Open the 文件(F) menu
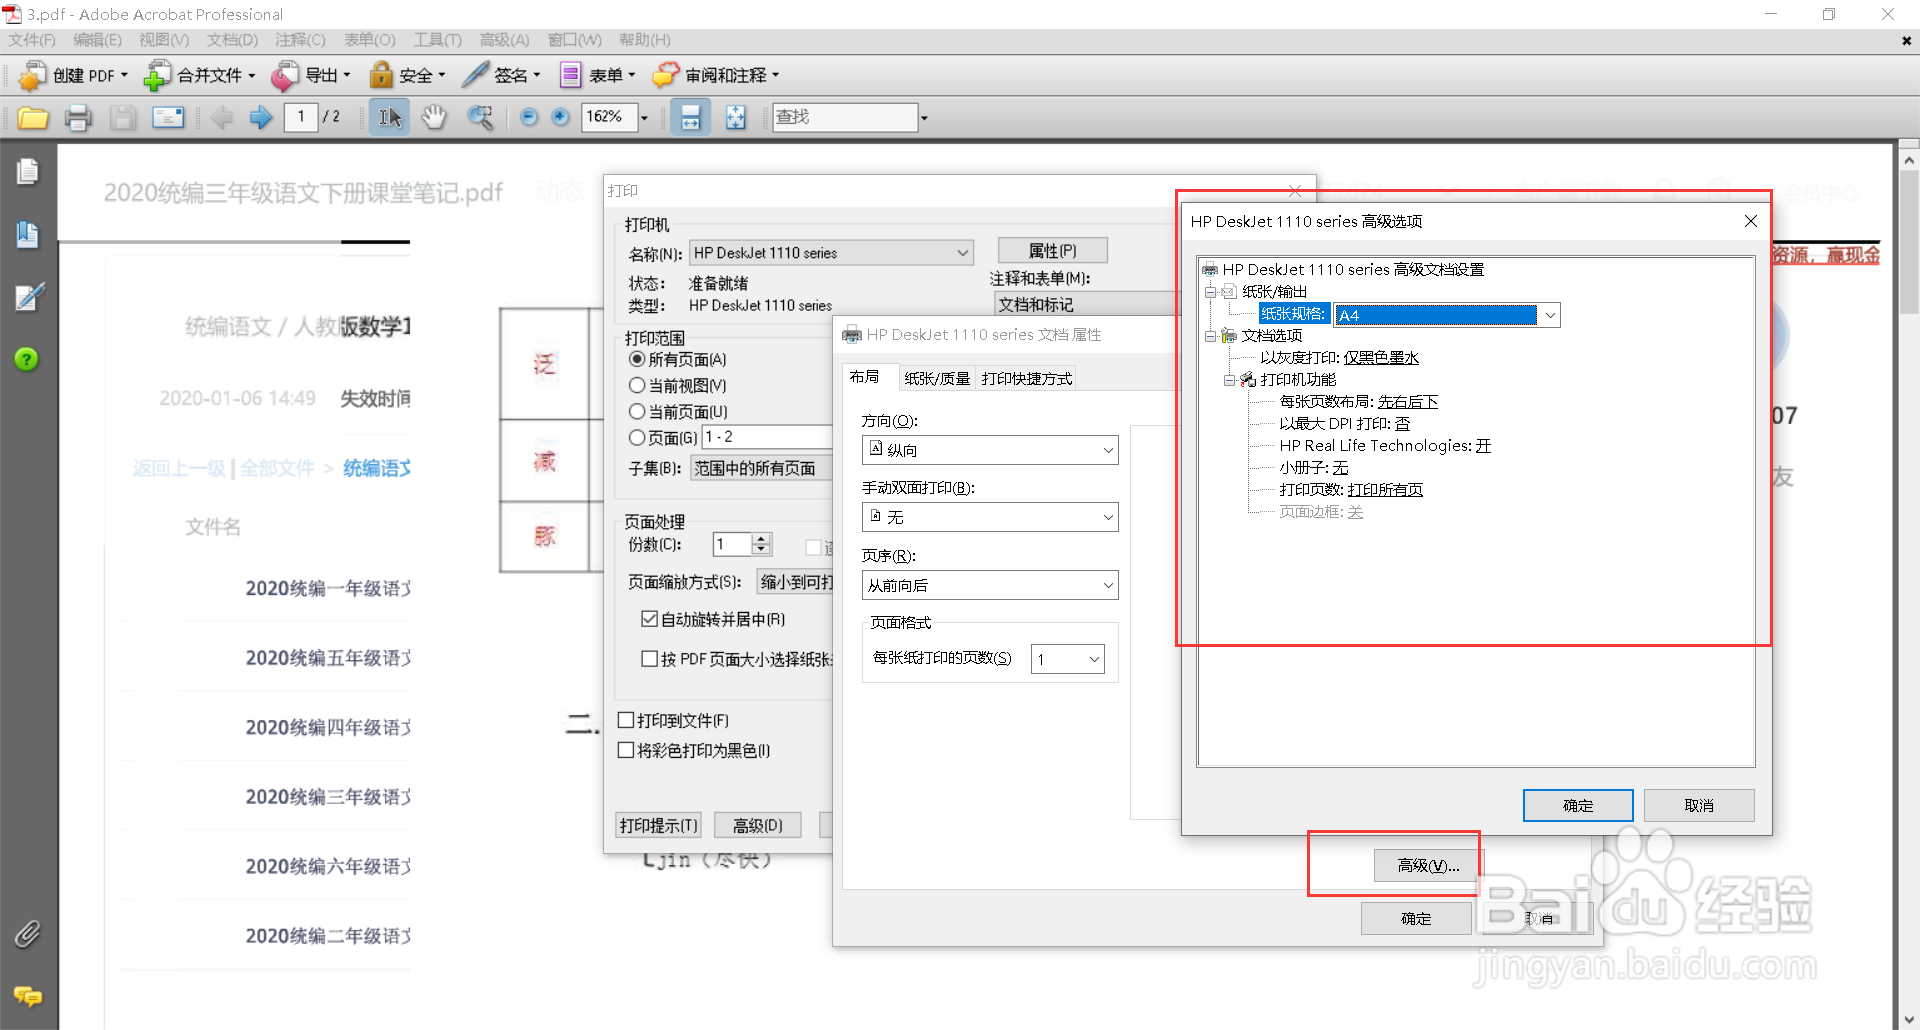 pyautogui.click(x=31, y=40)
